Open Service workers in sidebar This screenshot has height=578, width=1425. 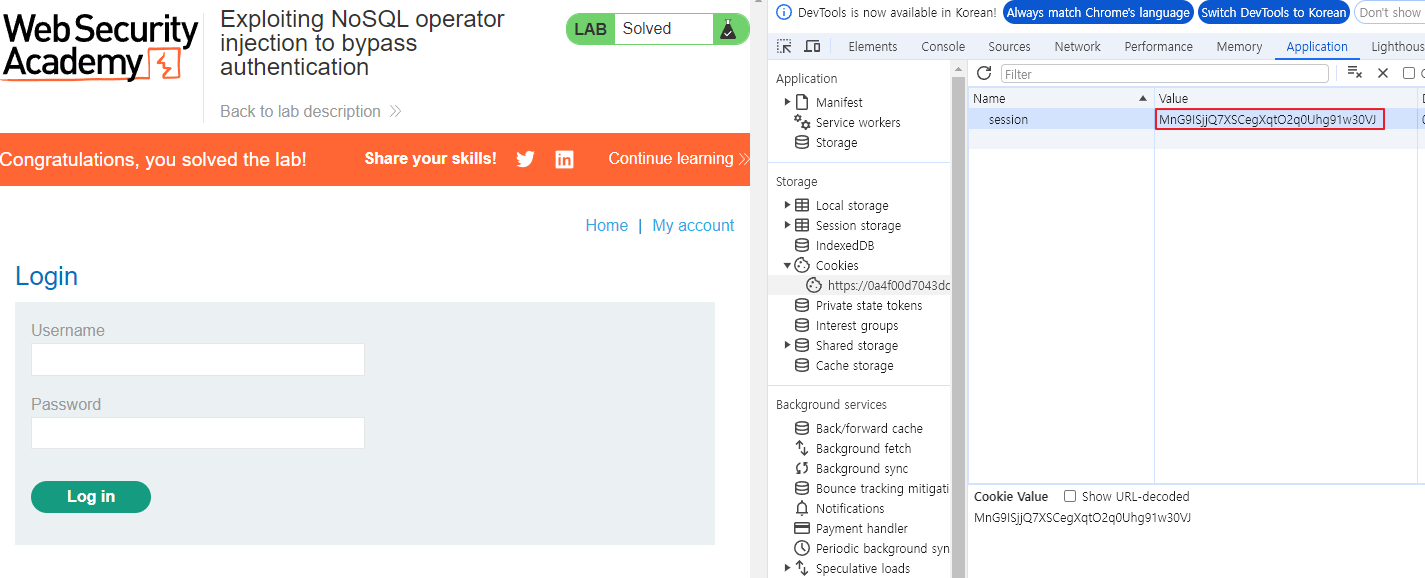point(858,122)
